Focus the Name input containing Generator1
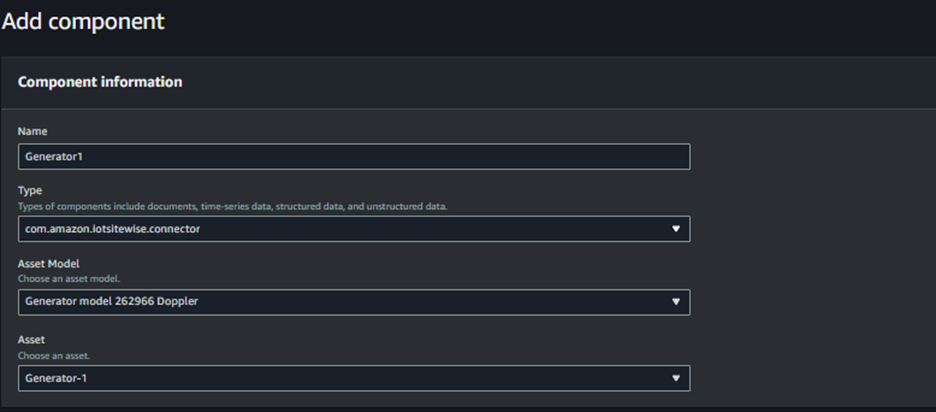 coord(354,156)
